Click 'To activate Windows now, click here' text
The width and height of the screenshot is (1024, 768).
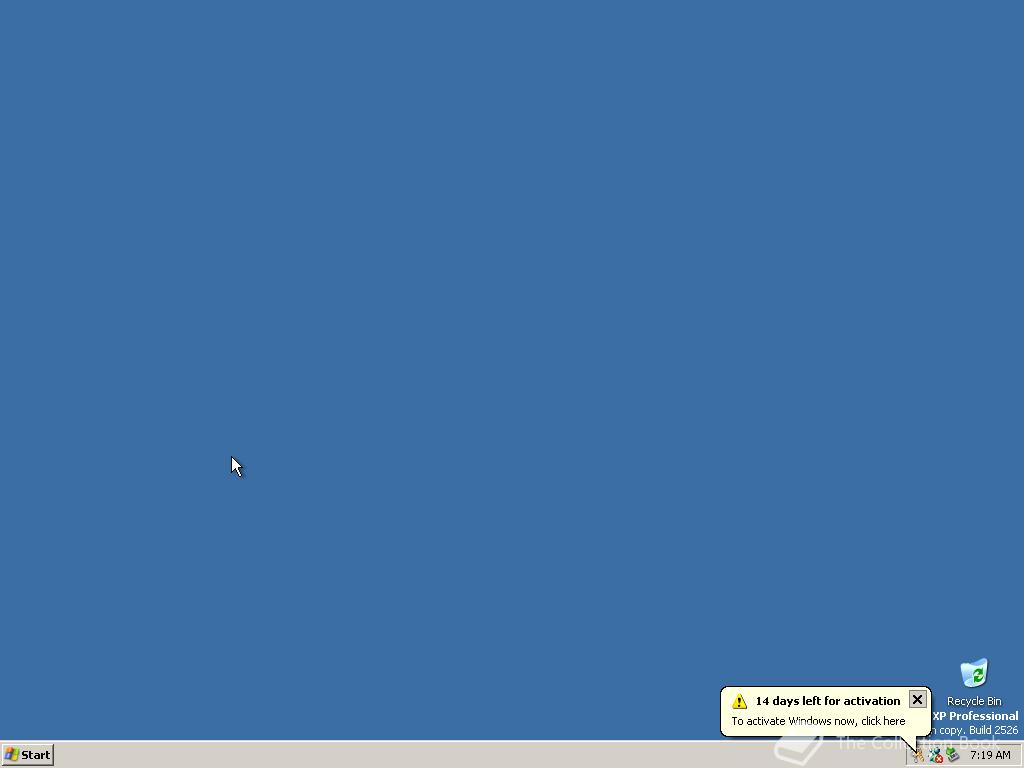(x=818, y=721)
